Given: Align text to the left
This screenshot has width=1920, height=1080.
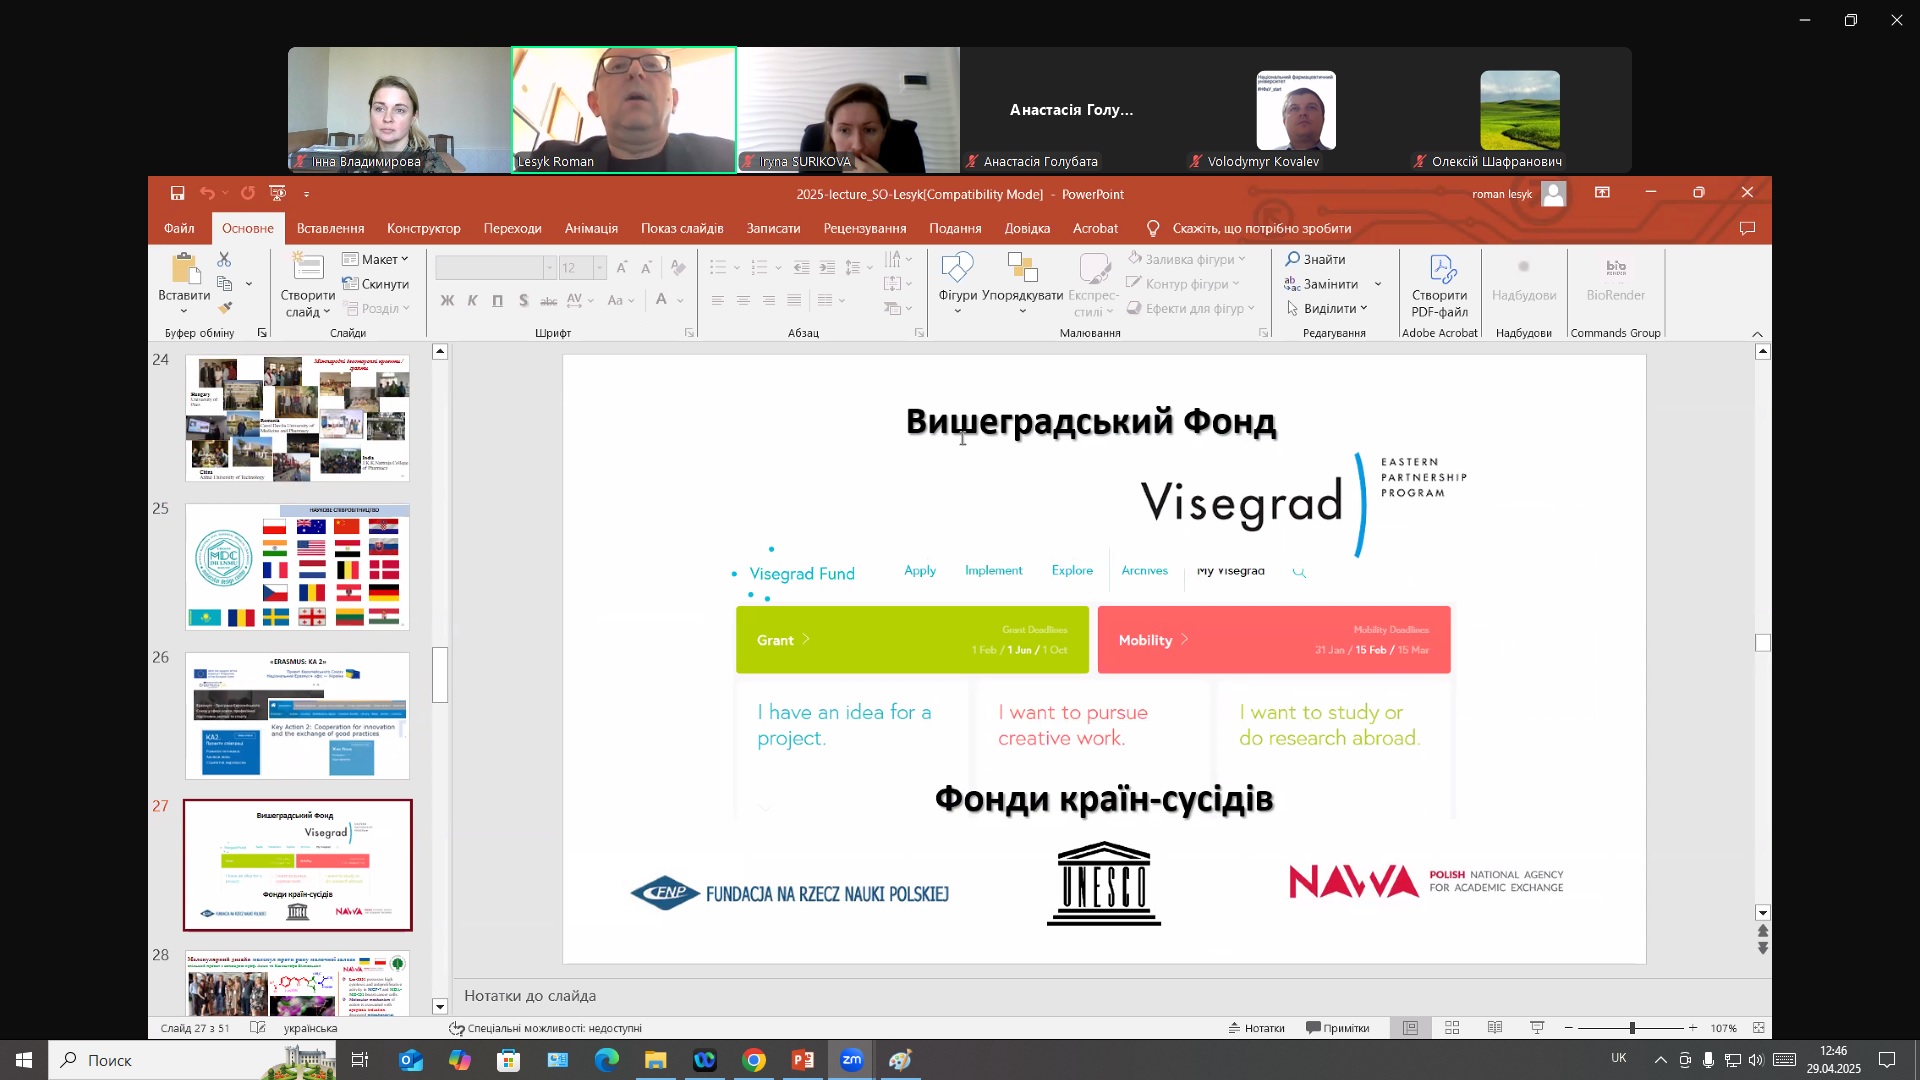Looking at the screenshot, I should click(x=718, y=300).
